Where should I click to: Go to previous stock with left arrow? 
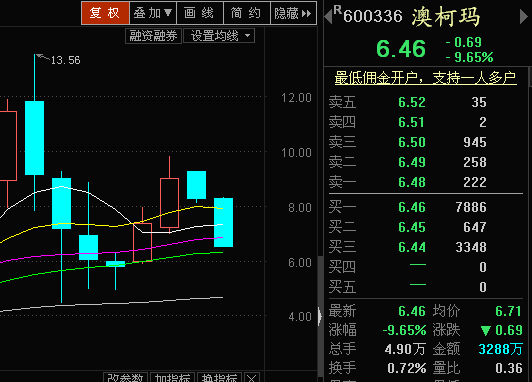point(328,17)
